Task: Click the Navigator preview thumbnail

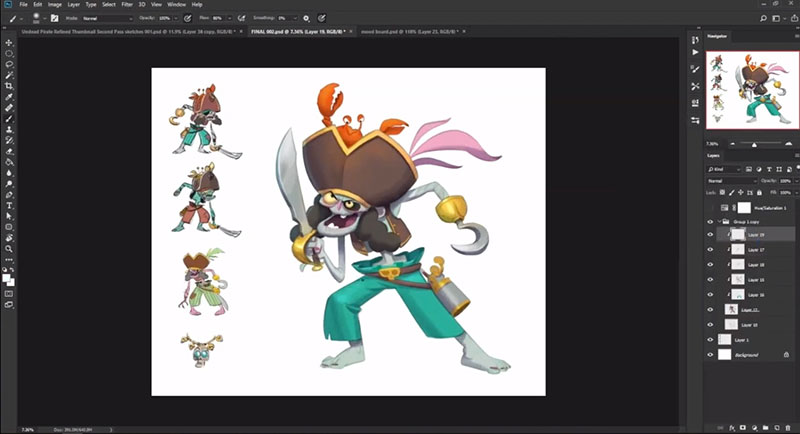Action: click(752, 90)
